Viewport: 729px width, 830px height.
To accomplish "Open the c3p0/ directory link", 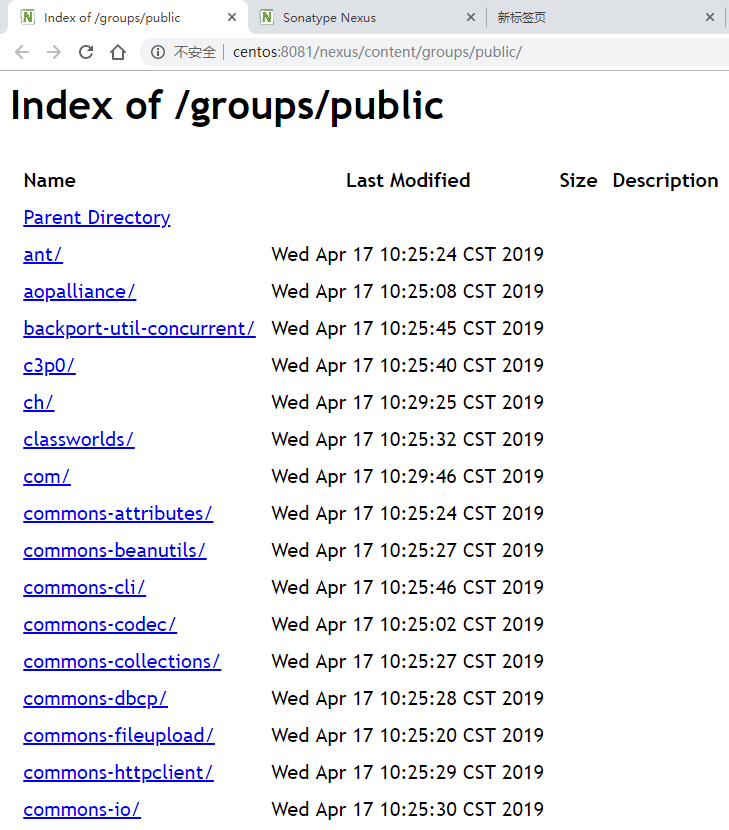I will [x=49, y=366].
